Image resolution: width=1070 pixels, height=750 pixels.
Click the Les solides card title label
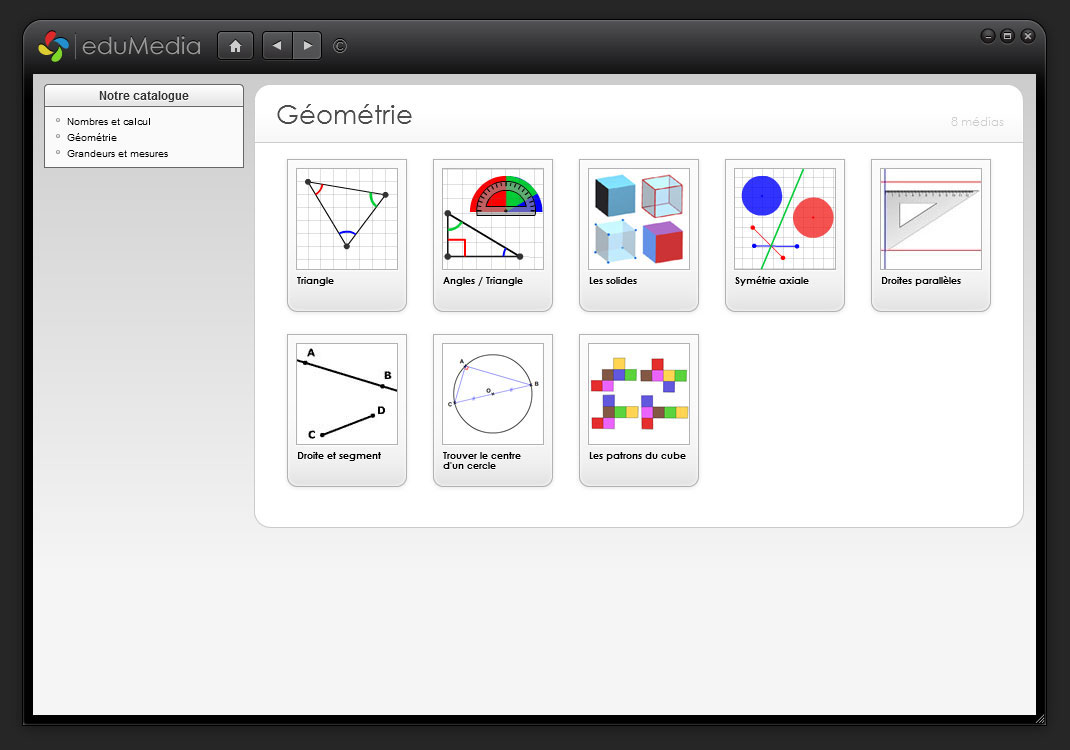point(613,281)
